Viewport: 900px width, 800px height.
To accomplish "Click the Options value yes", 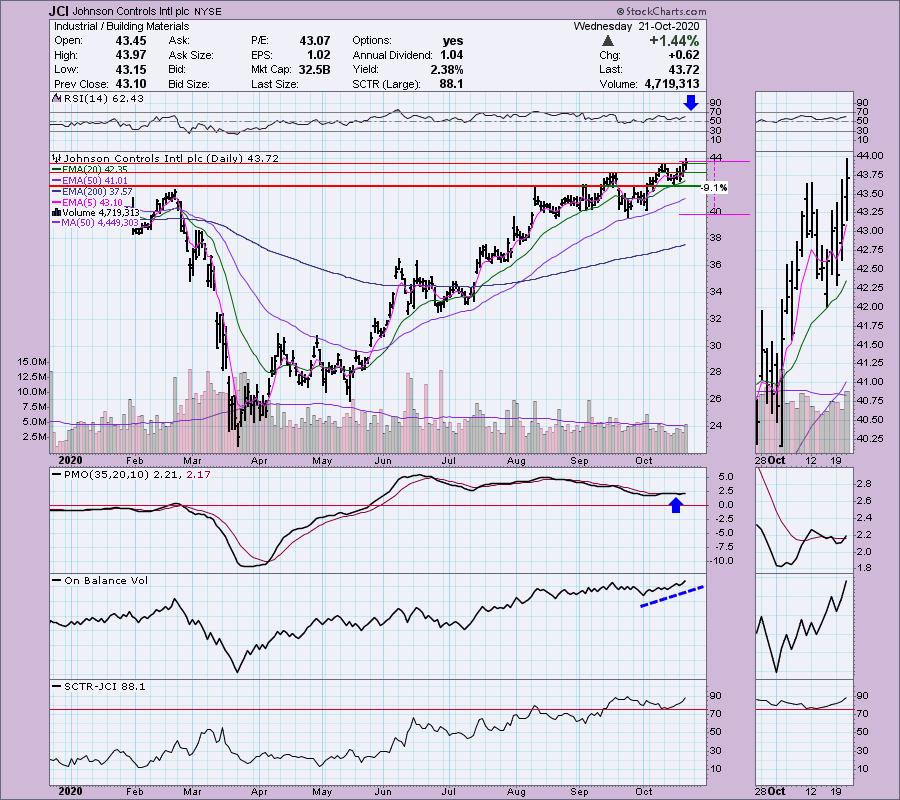I will click(453, 41).
